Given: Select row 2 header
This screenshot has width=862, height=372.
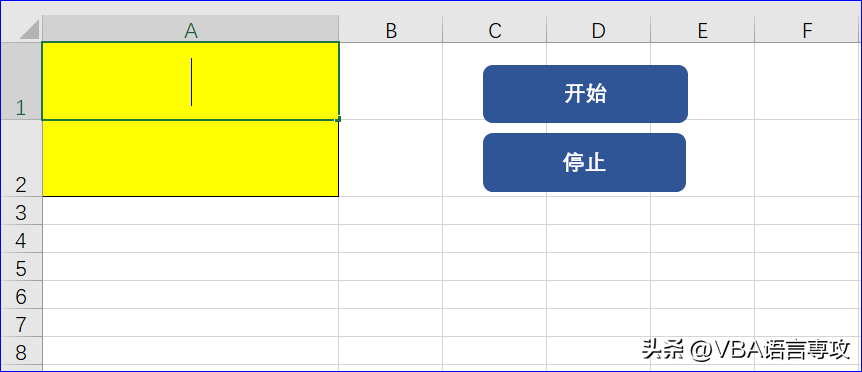Looking at the screenshot, I should tap(21, 158).
